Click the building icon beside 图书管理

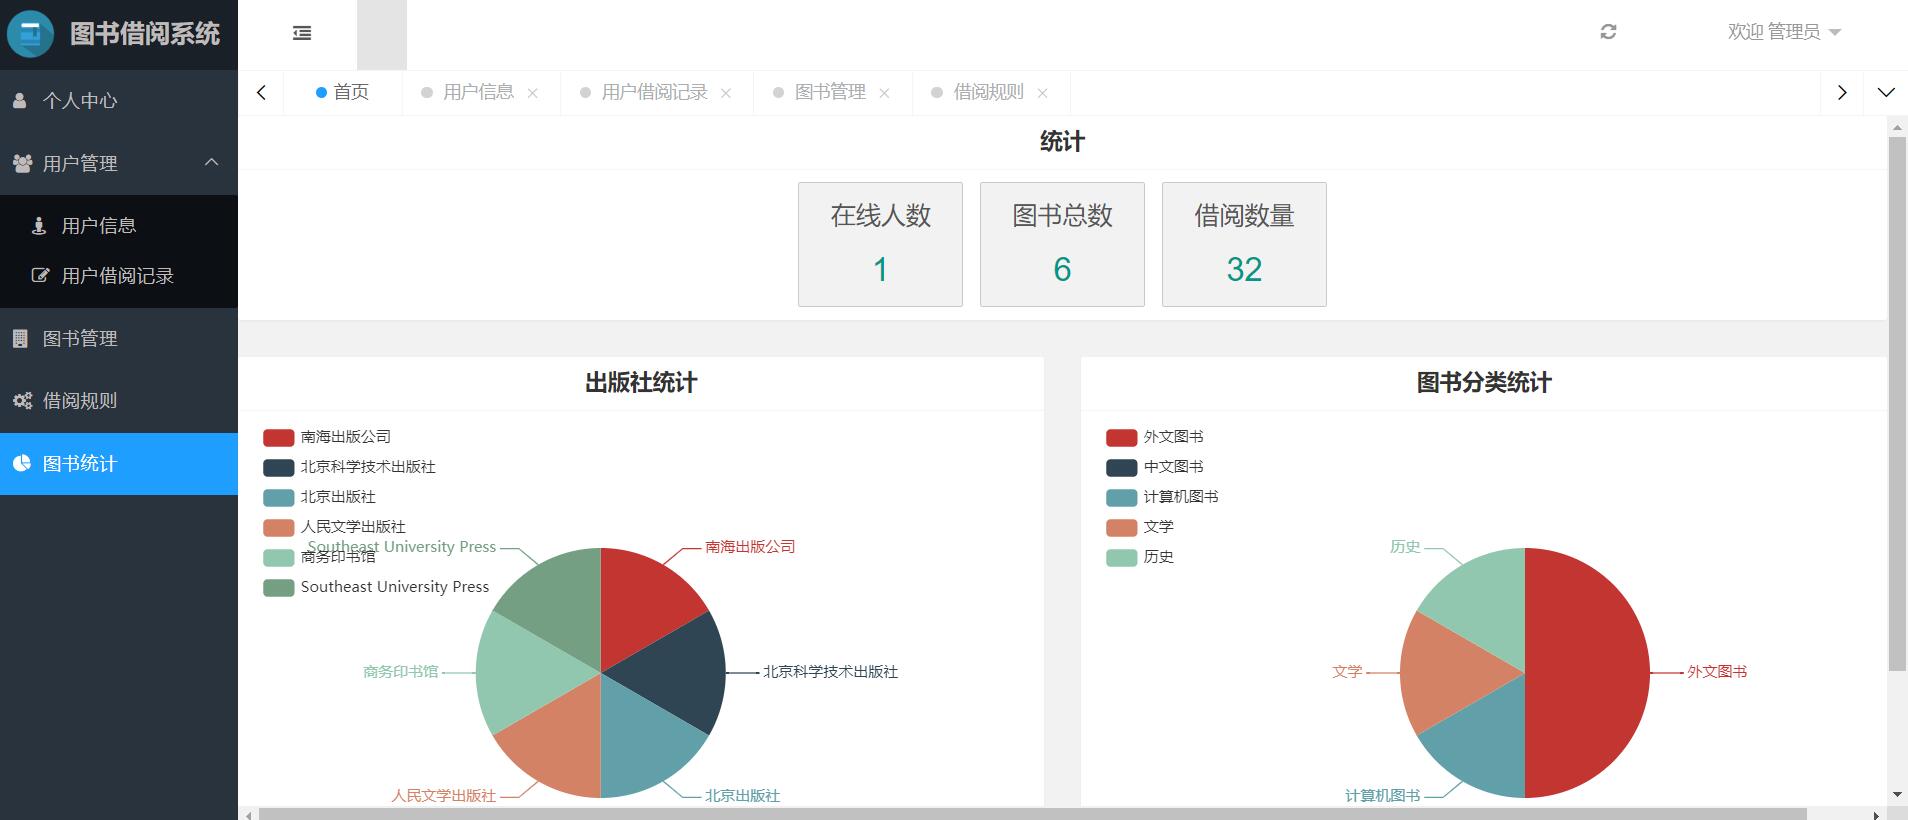[x=19, y=338]
